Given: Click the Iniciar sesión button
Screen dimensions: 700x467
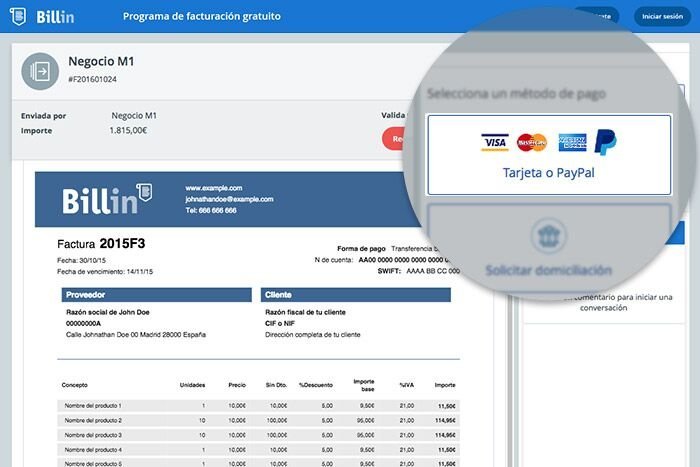Looking at the screenshot, I should coord(662,17).
